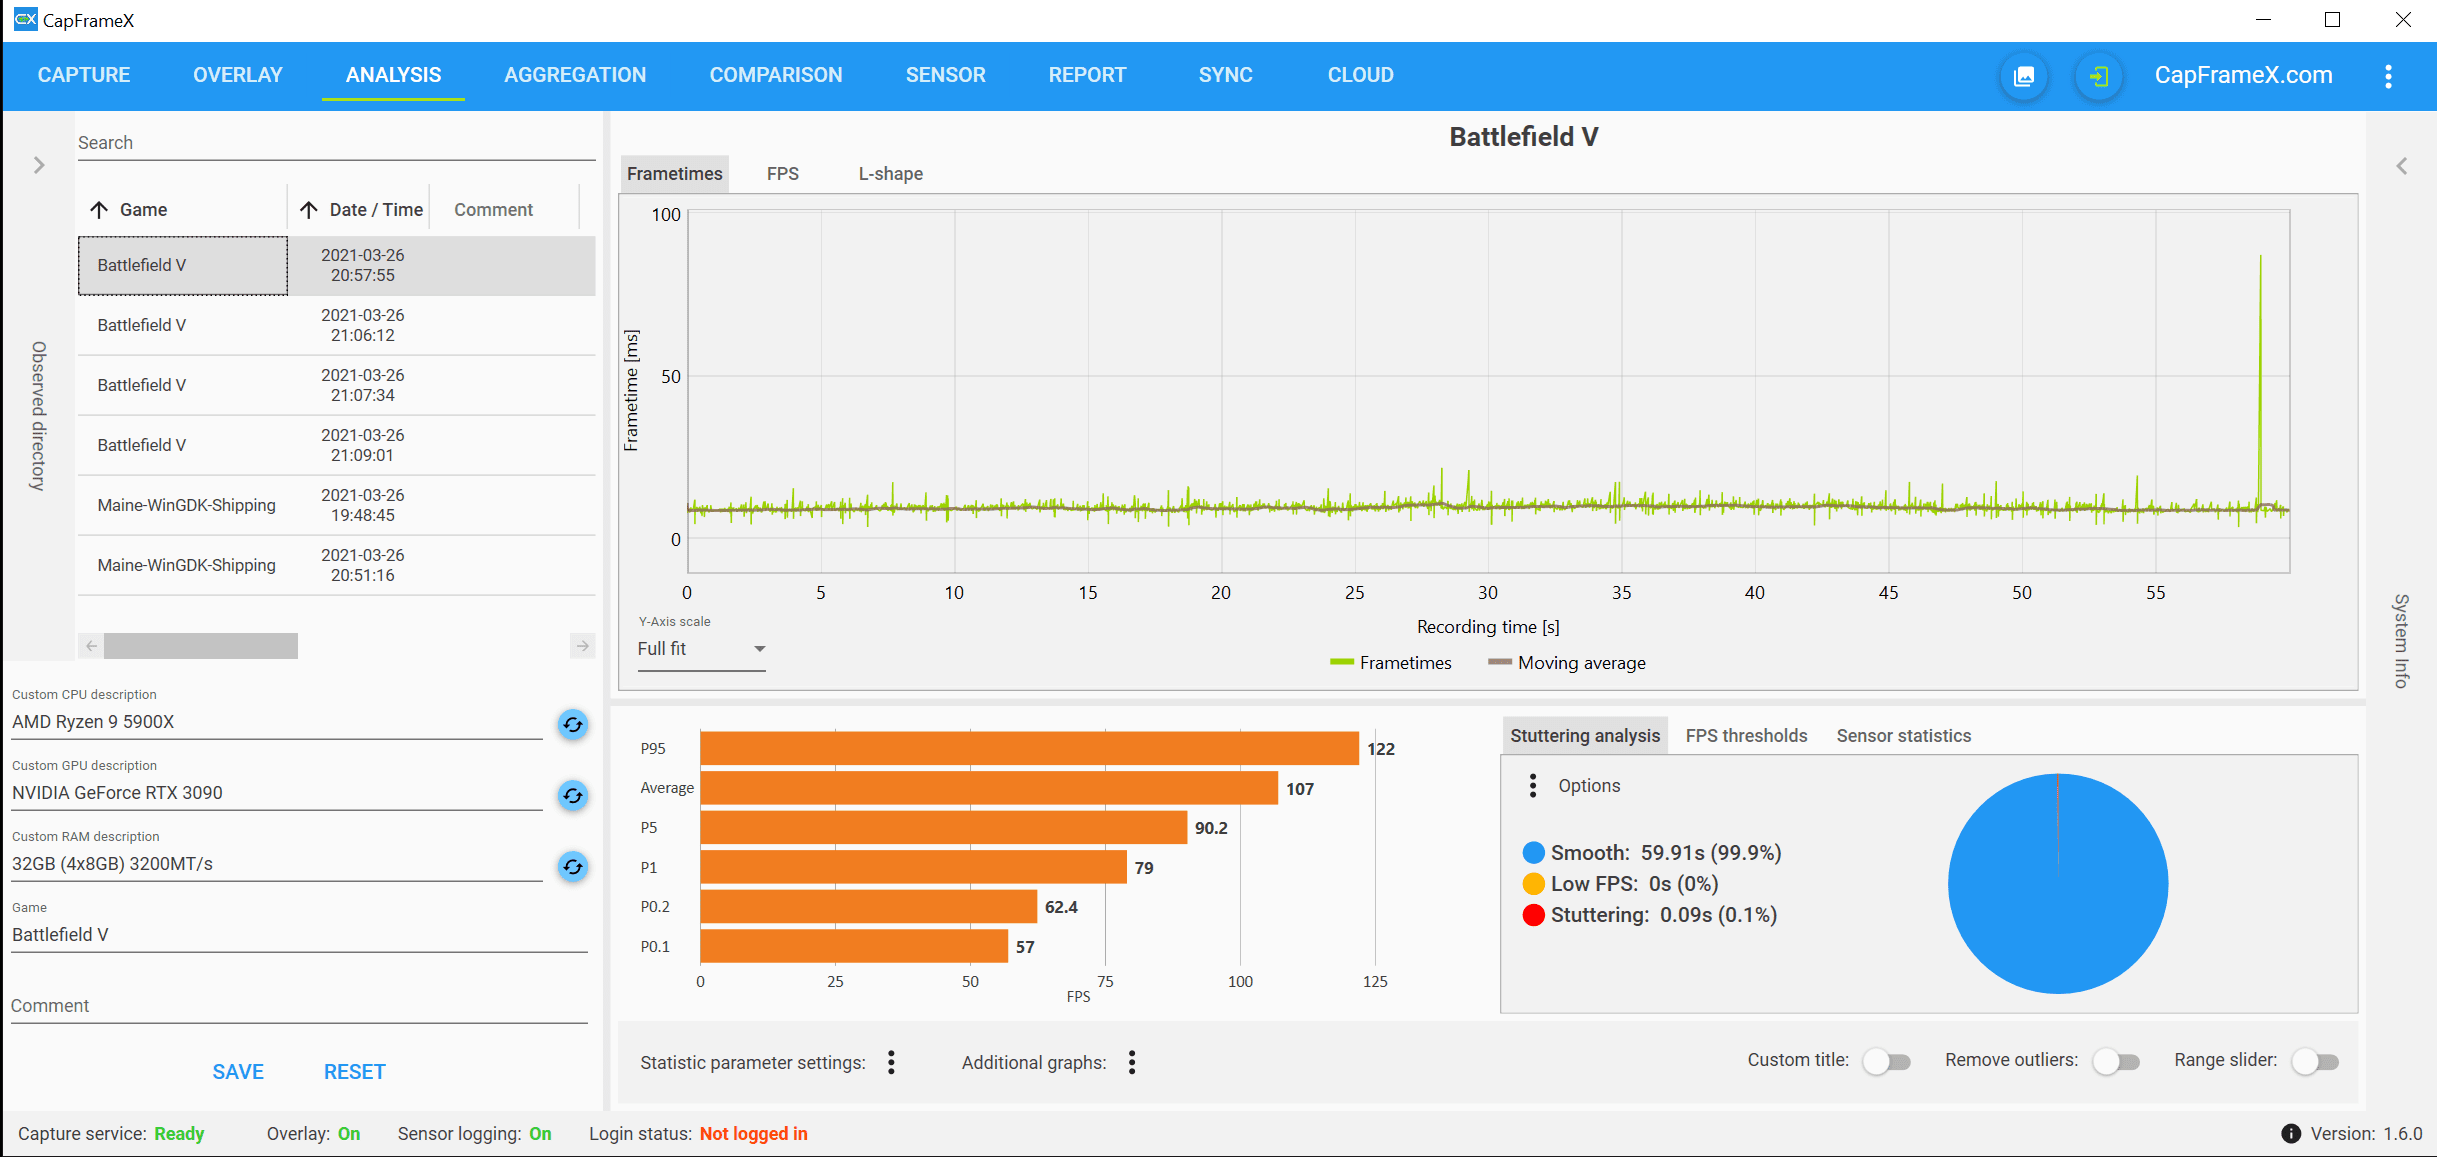Click the green login icon in header
The image size is (2437, 1157).
point(2098,76)
